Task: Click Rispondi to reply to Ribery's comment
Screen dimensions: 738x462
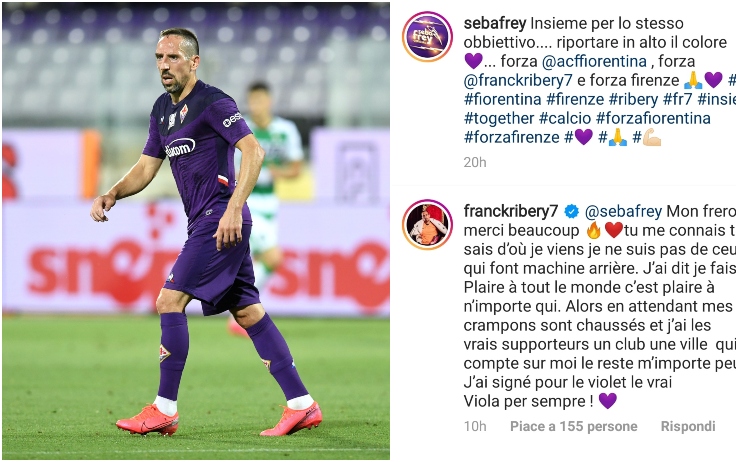Action: pos(688,426)
